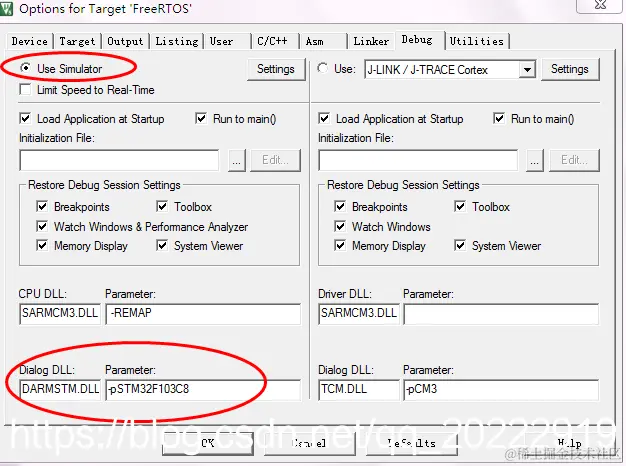Uncheck simulator Toolbox restore option
This screenshot has width=626, height=466.
(x=162, y=206)
